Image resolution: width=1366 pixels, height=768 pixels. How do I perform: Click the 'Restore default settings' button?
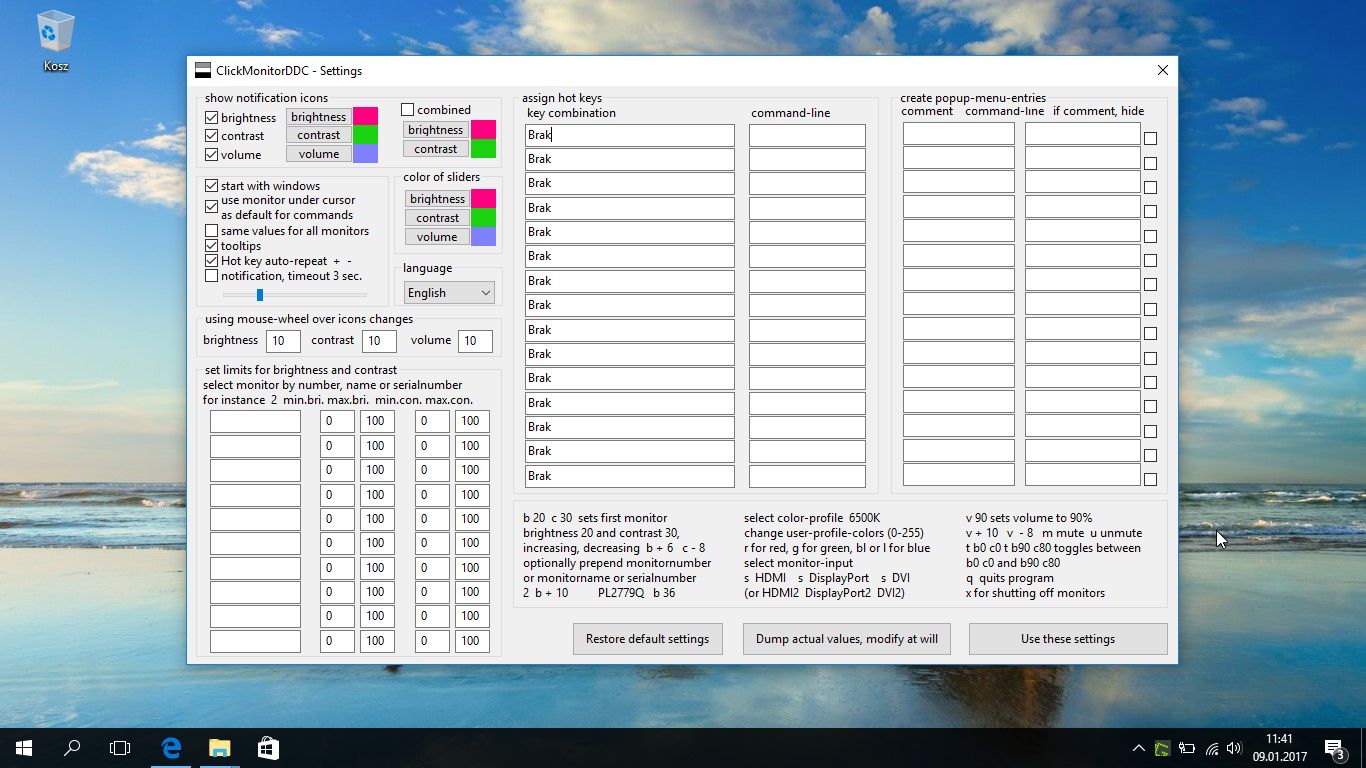point(647,639)
